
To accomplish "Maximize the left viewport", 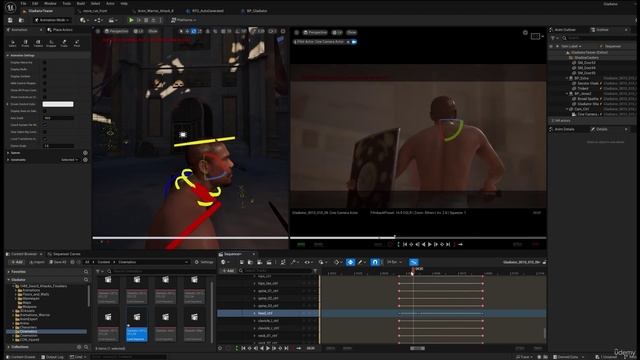I will tap(283, 31).
